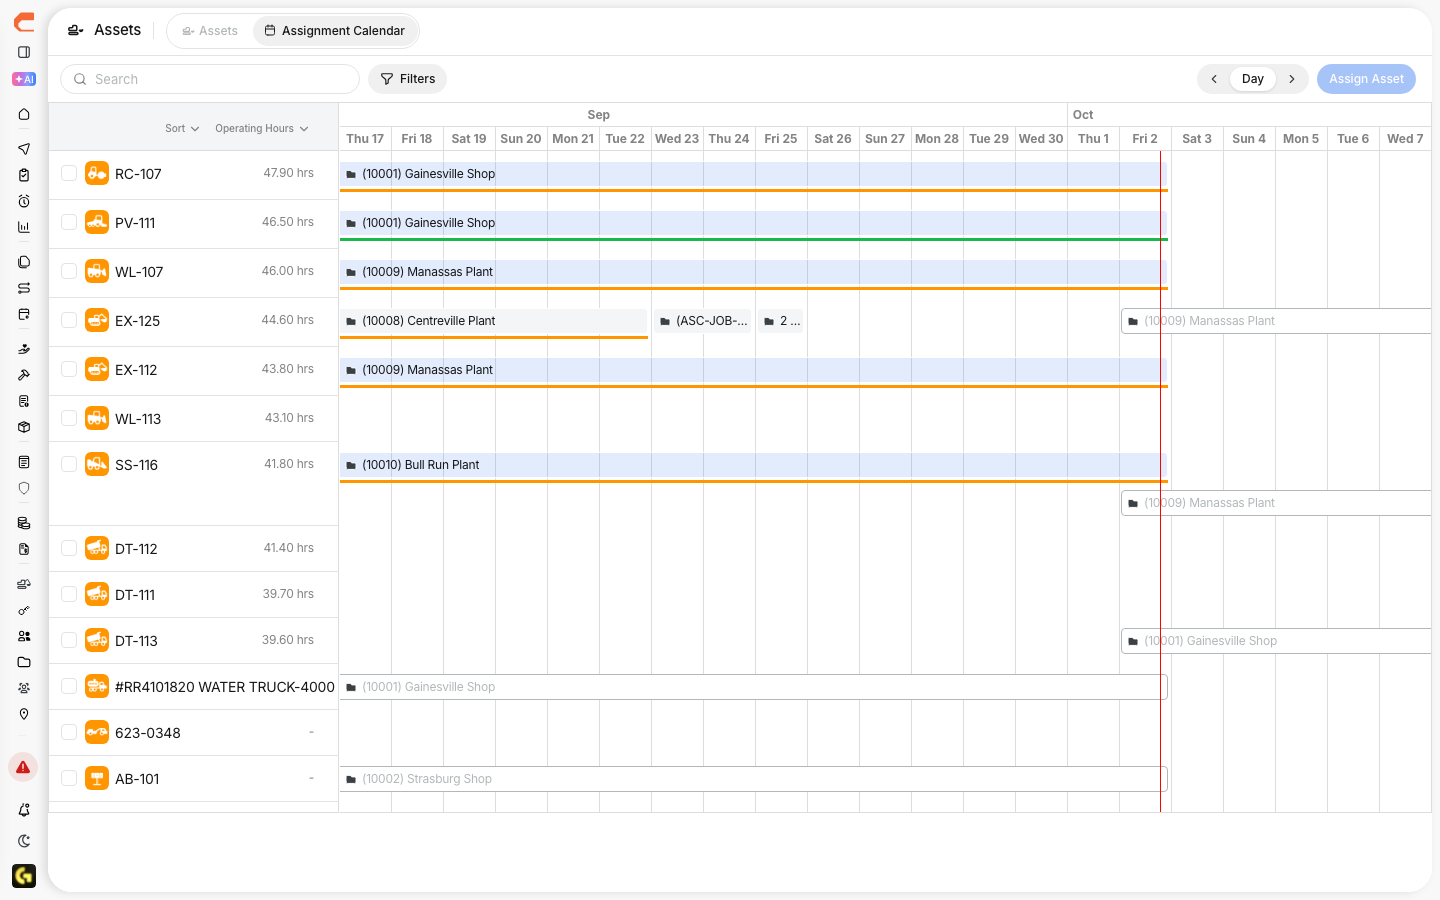Open the Sort dropdown
Viewport: 1440px width, 900px height.
tap(182, 128)
